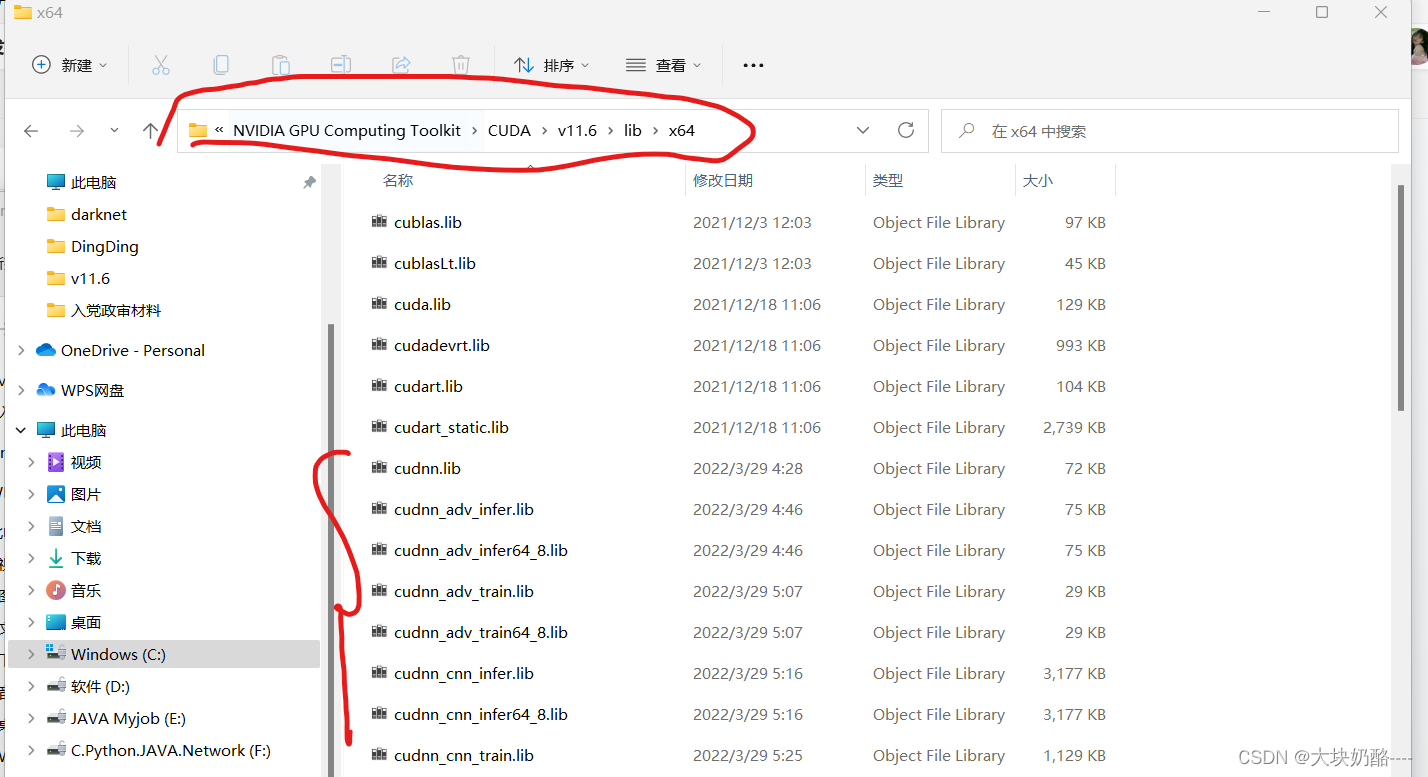Click the Paste icon in the toolbar

[280, 64]
